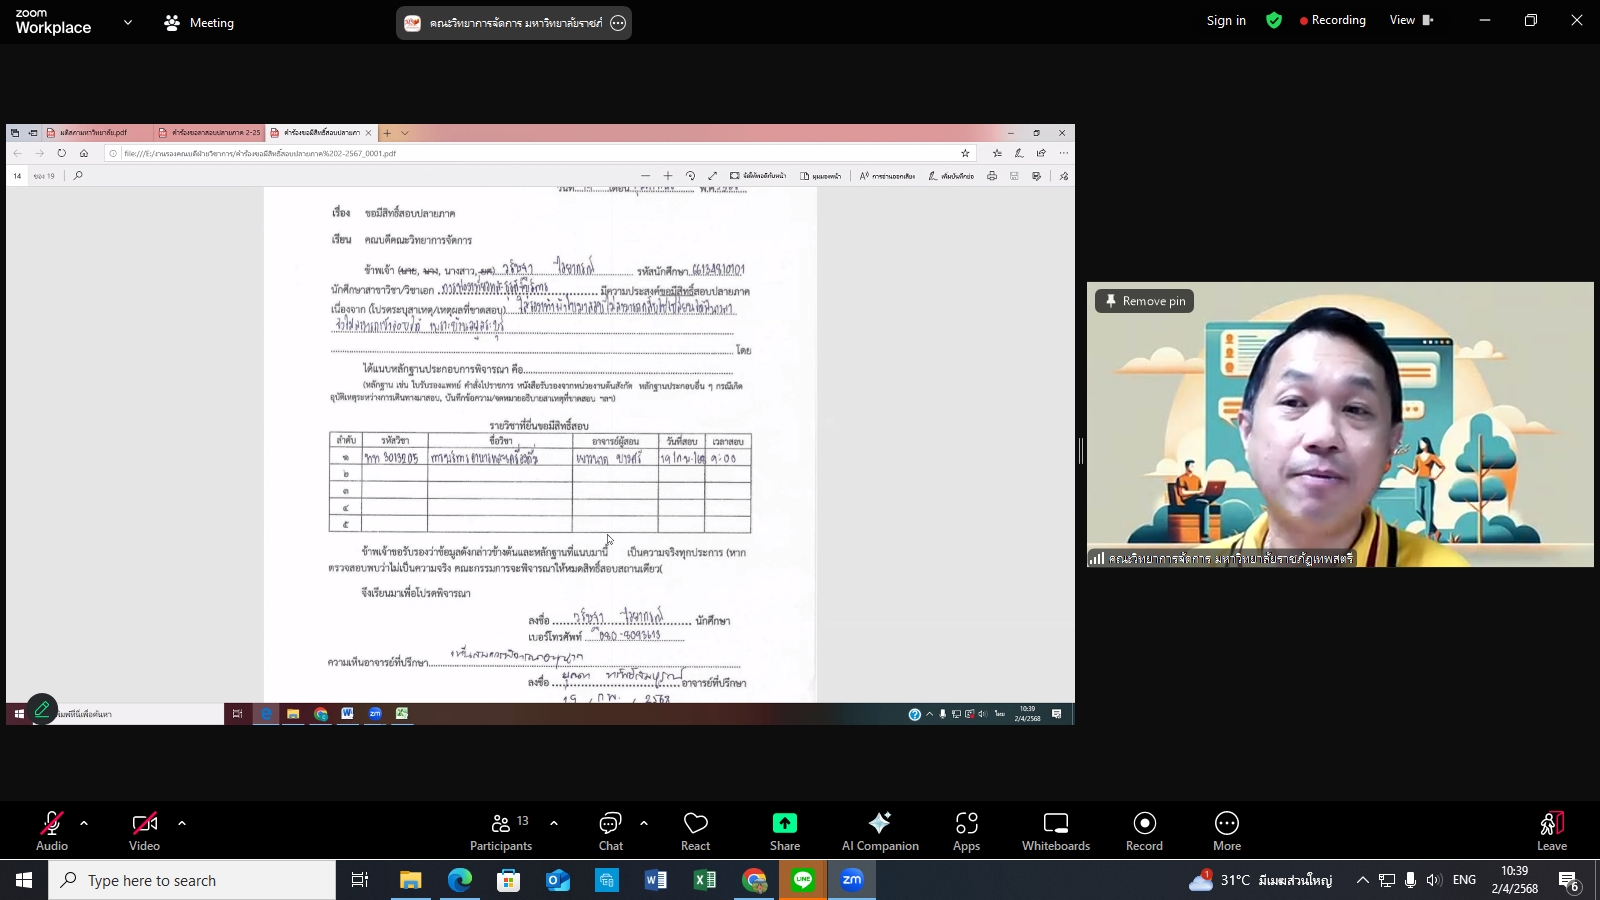The image size is (1600, 900).
Task: Start camera with Video button
Action: click(x=144, y=830)
